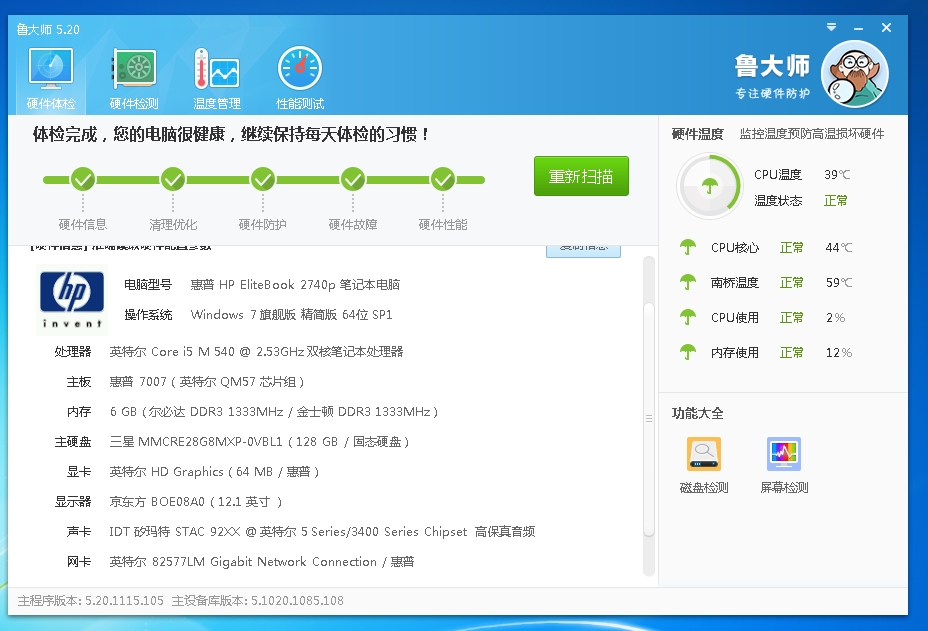This screenshot has width=928, height=631.
Task: Click the 南桥温度 59℃ value
Action: pos(839,282)
